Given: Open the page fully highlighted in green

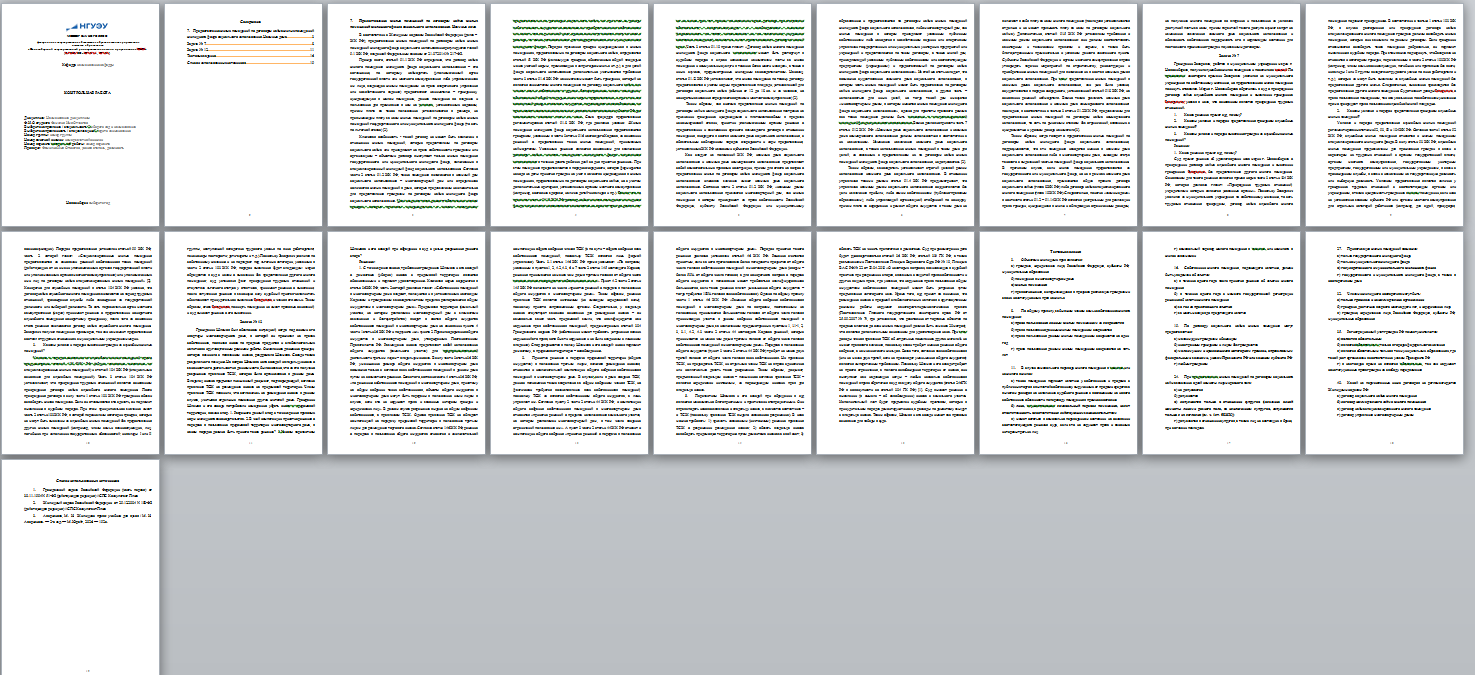Looking at the screenshot, I should [x=570, y=113].
